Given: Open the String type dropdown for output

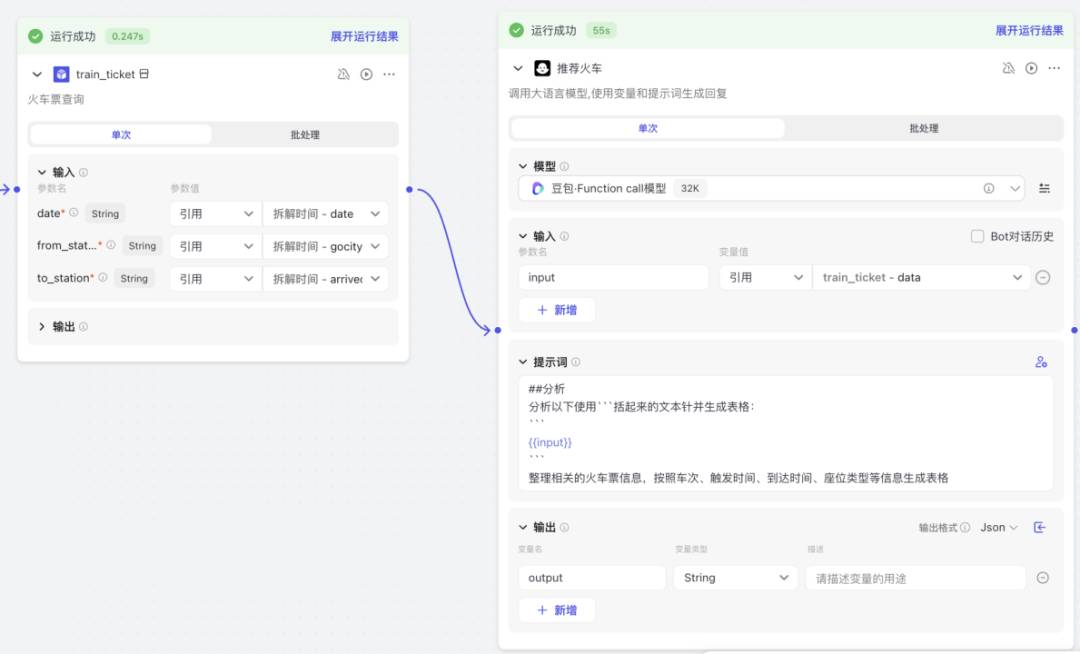Looking at the screenshot, I should 736,578.
